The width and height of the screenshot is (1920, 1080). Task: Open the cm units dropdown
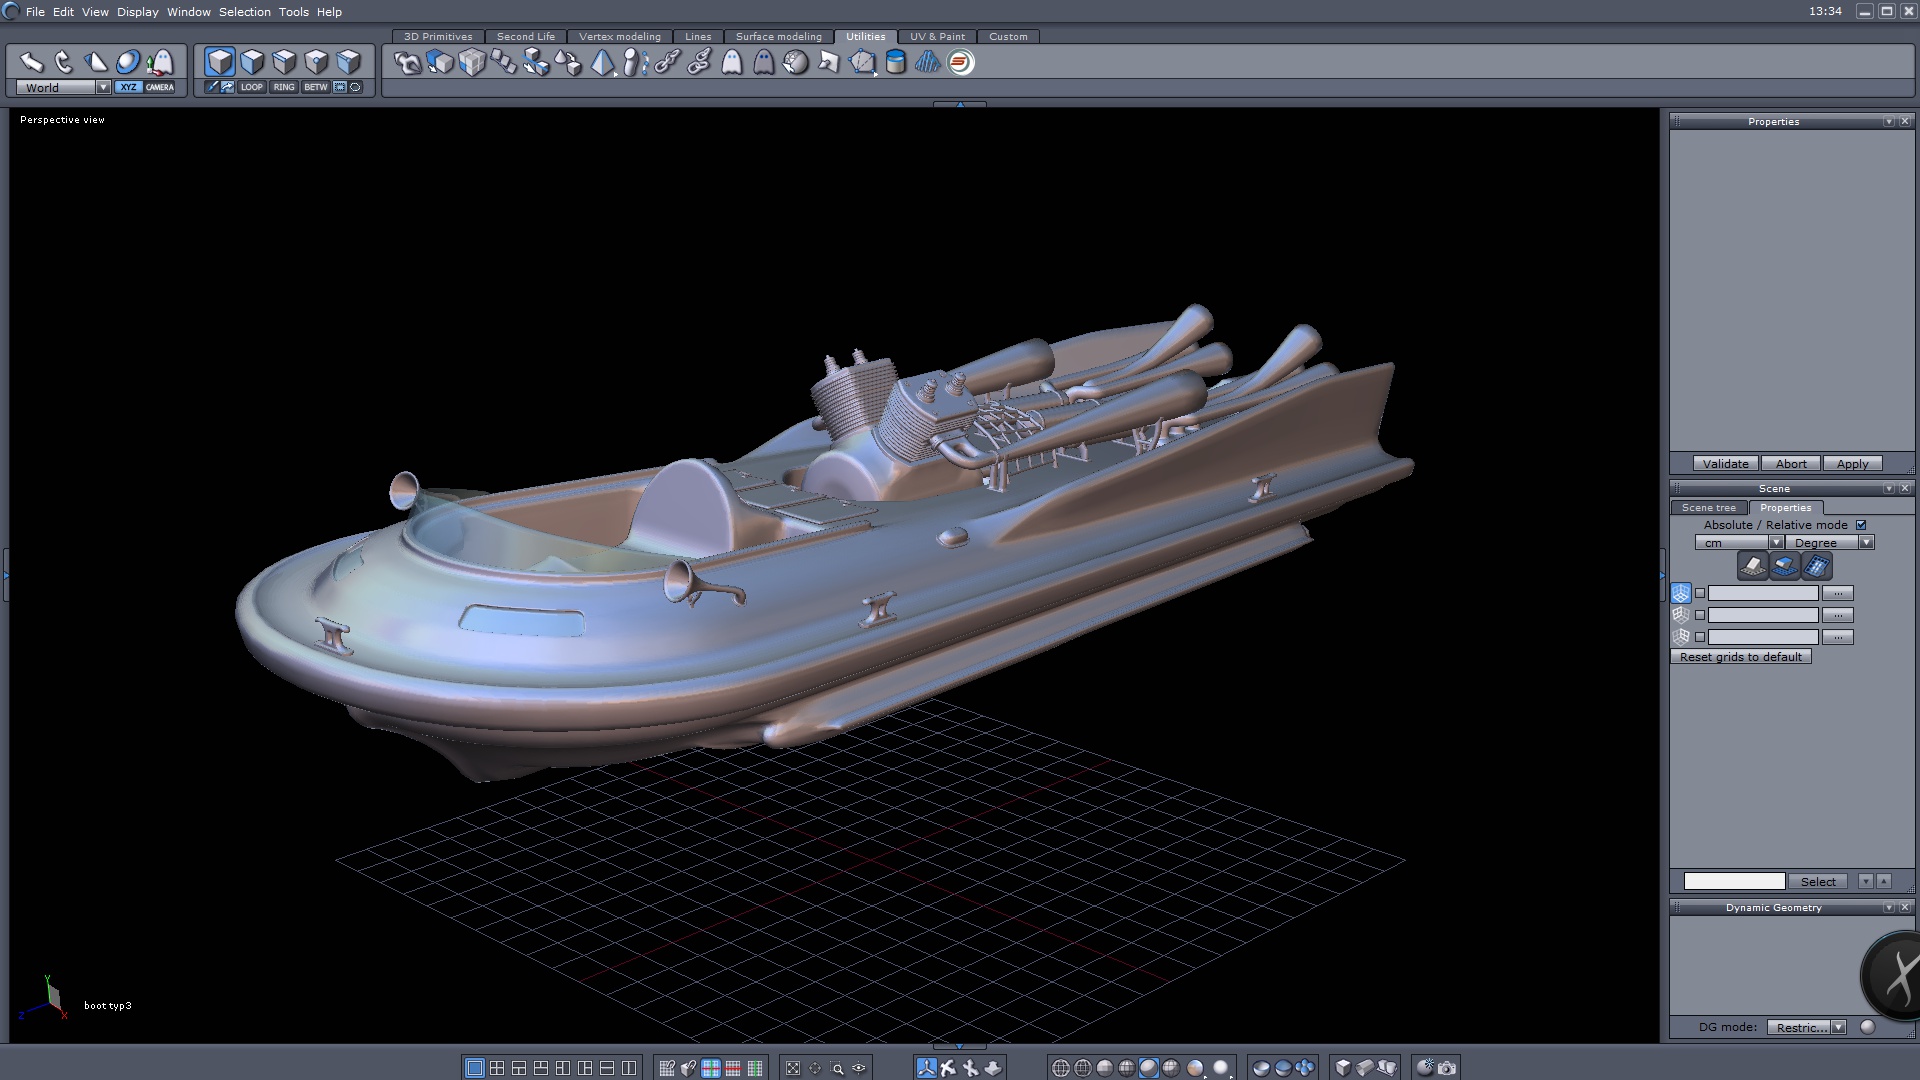point(1776,543)
